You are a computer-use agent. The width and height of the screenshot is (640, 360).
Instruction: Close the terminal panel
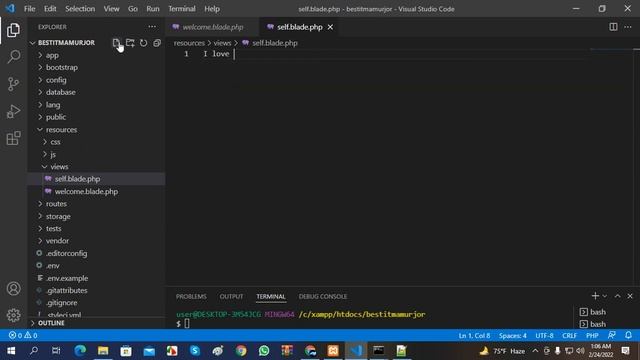click(x=630, y=296)
